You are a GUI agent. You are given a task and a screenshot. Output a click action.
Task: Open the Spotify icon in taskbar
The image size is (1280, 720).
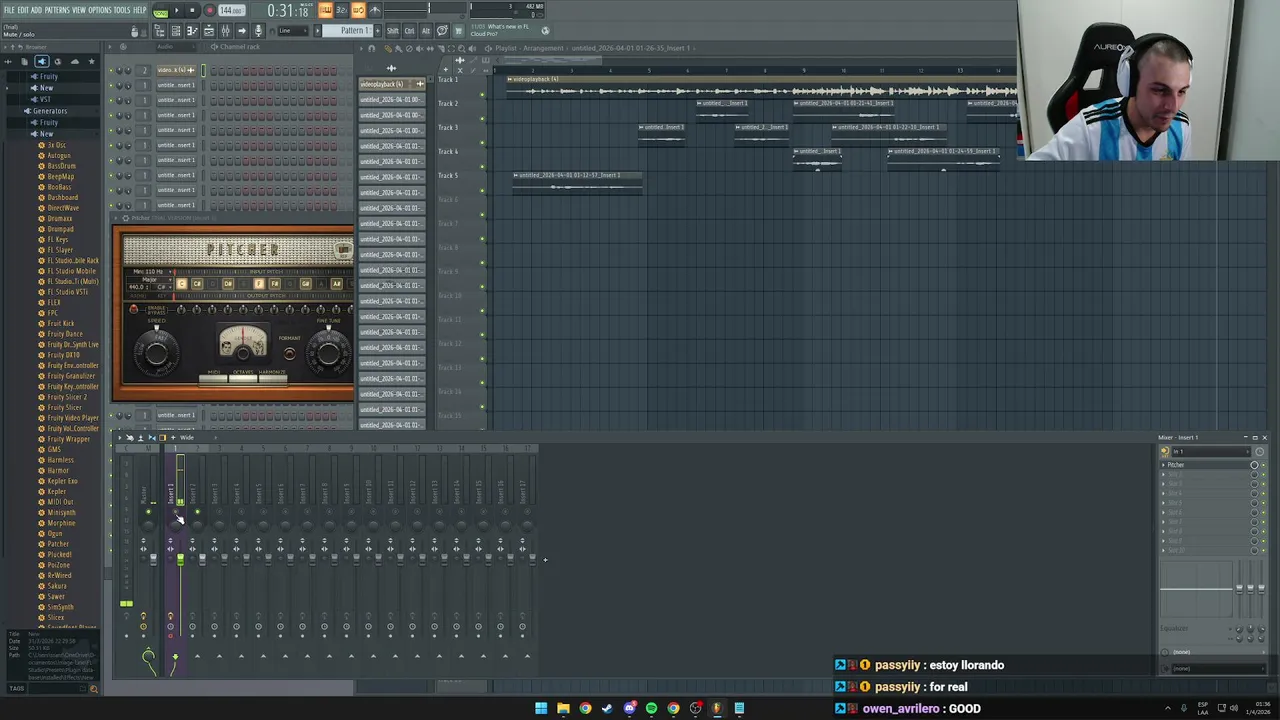point(651,708)
